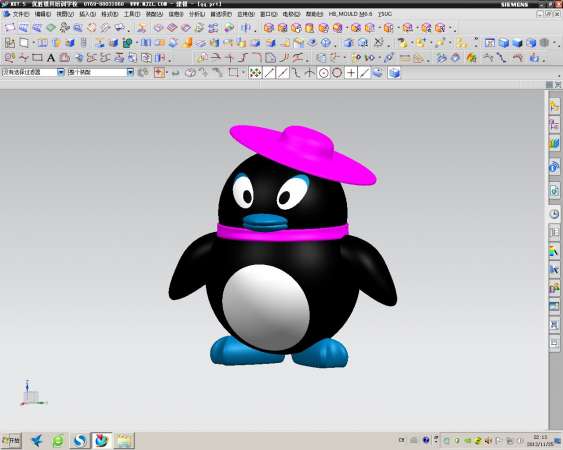Toggle the enable snap point grid icon
Viewport: 563px width, 450px height.
[x=255, y=73]
